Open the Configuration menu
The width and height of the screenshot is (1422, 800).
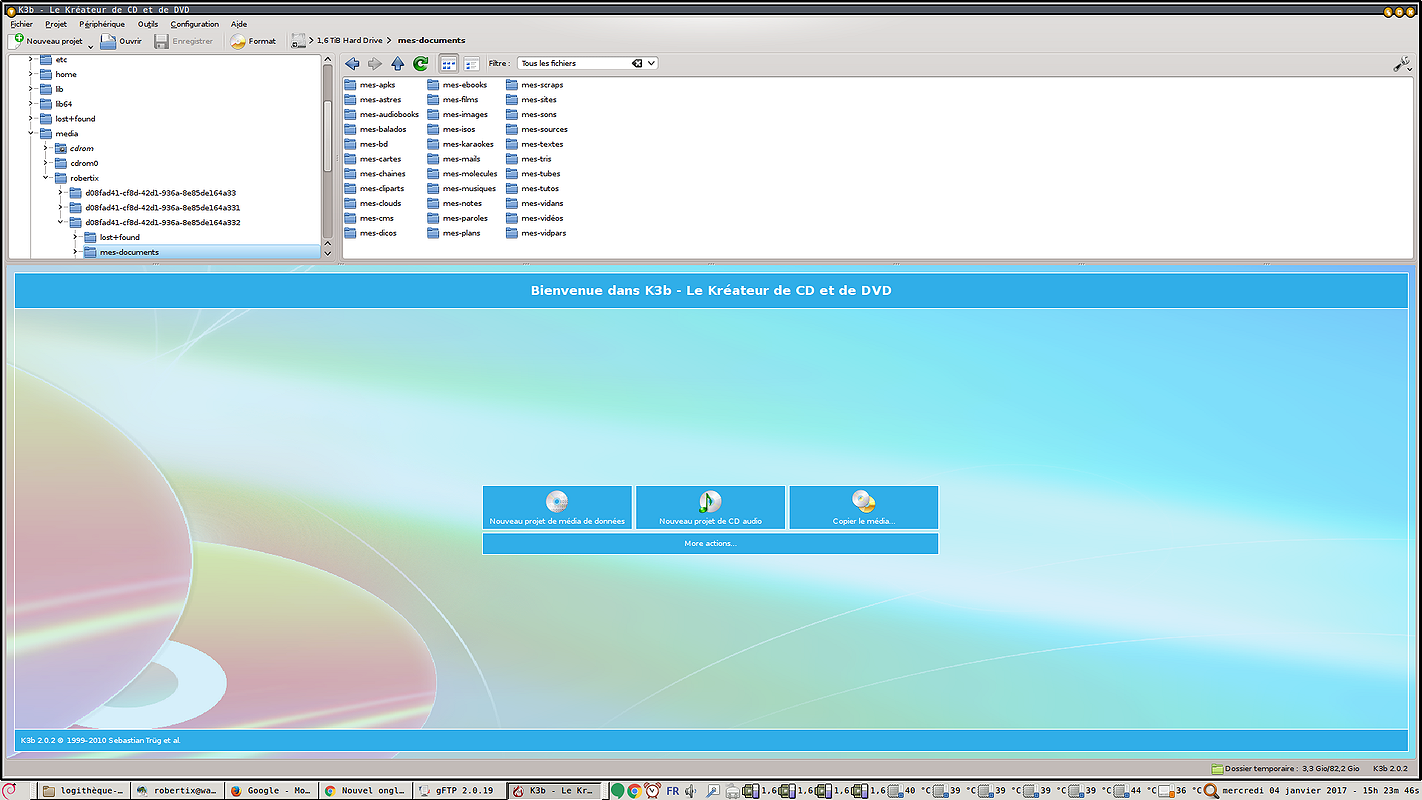[x=195, y=24]
